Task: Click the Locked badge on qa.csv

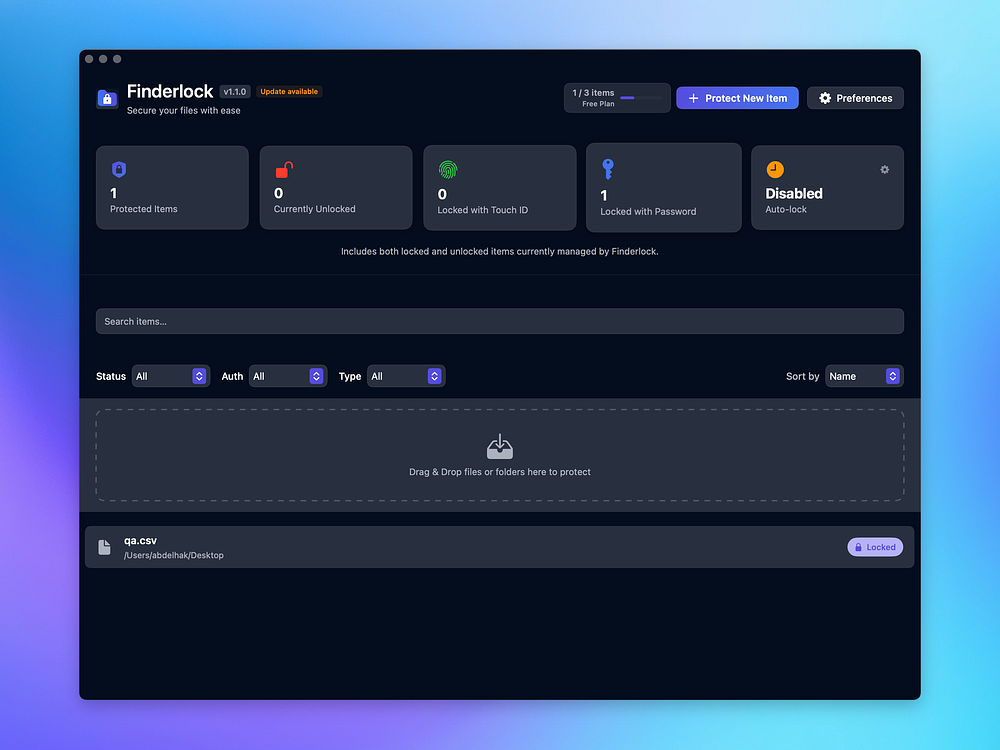Action: tap(874, 547)
